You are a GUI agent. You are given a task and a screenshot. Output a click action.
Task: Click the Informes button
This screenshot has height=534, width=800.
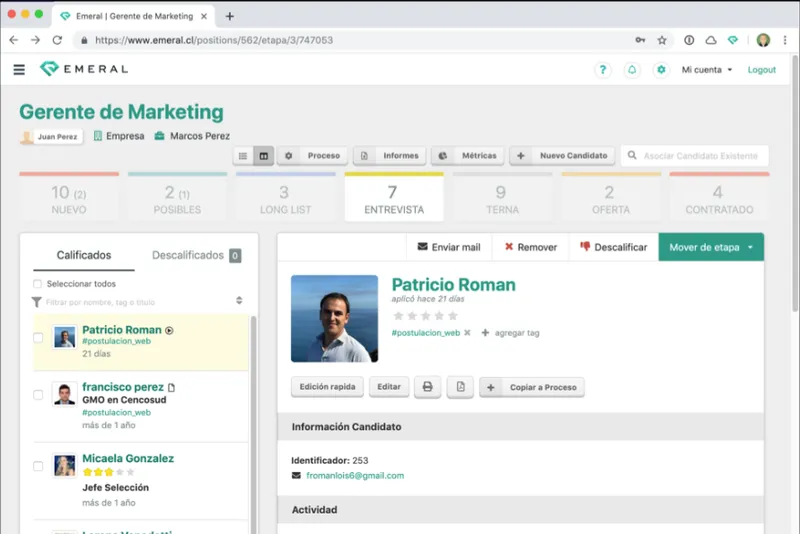point(390,156)
